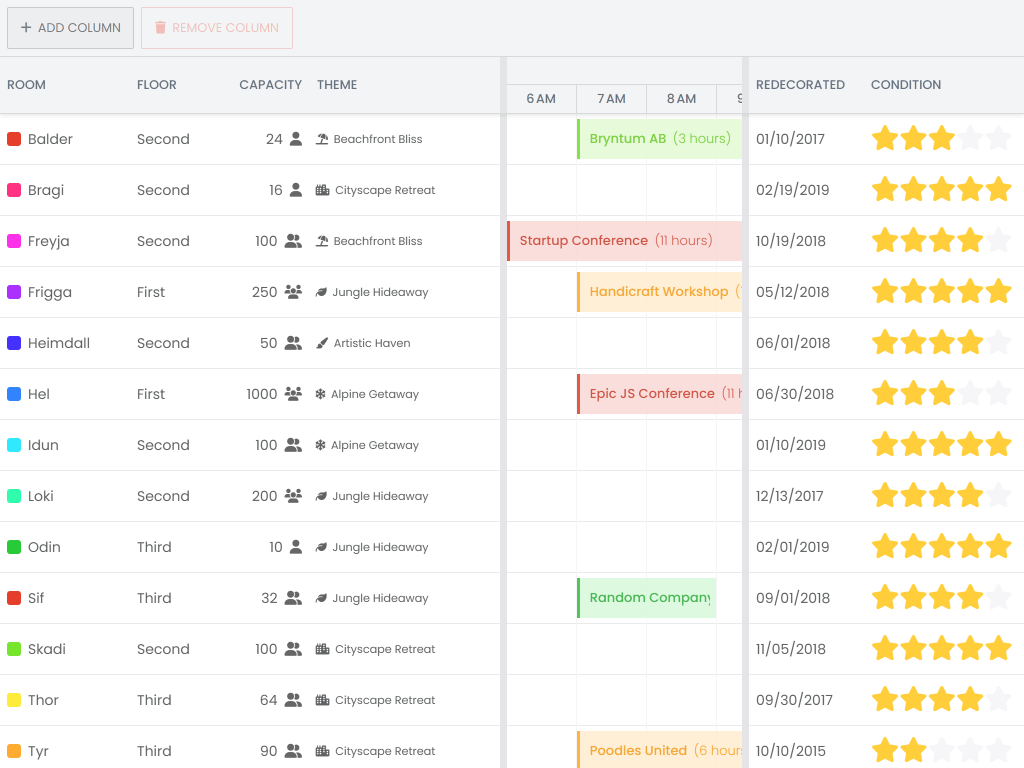This screenshot has height=768, width=1024.
Task: Set Balder condition to five stars
Action: [999, 138]
